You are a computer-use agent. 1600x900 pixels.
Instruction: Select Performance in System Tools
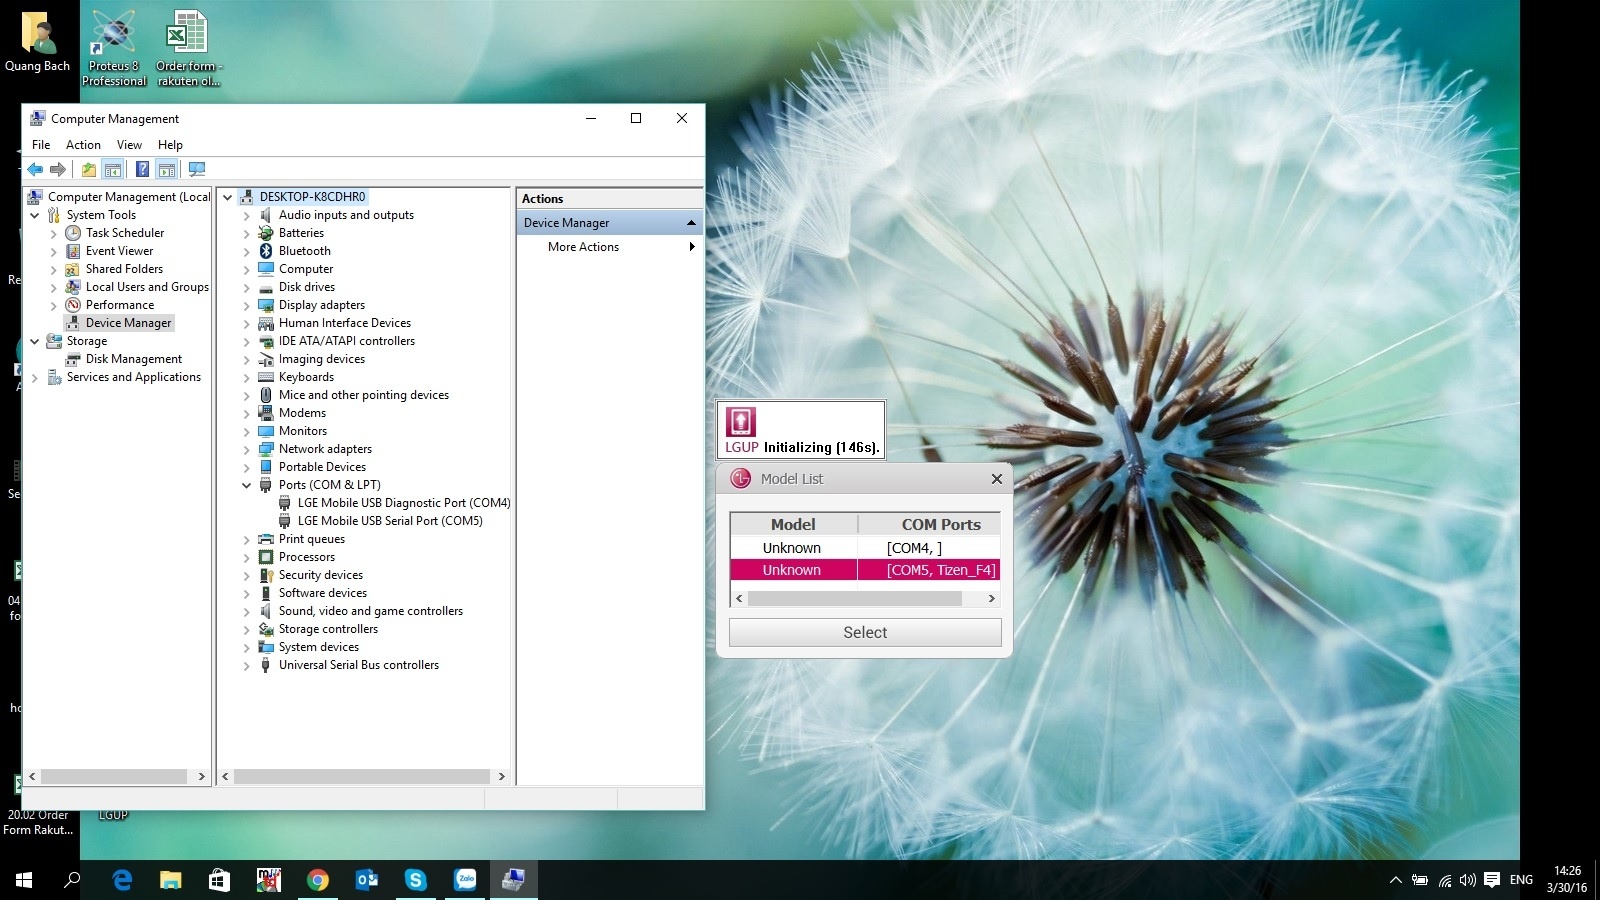(120, 305)
